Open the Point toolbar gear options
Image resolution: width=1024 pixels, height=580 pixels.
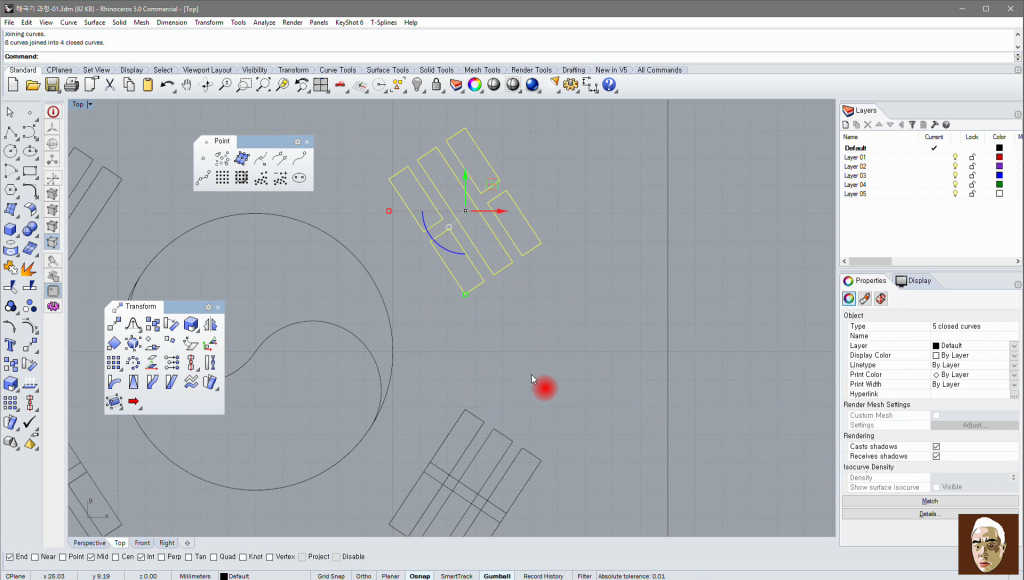[297, 142]
